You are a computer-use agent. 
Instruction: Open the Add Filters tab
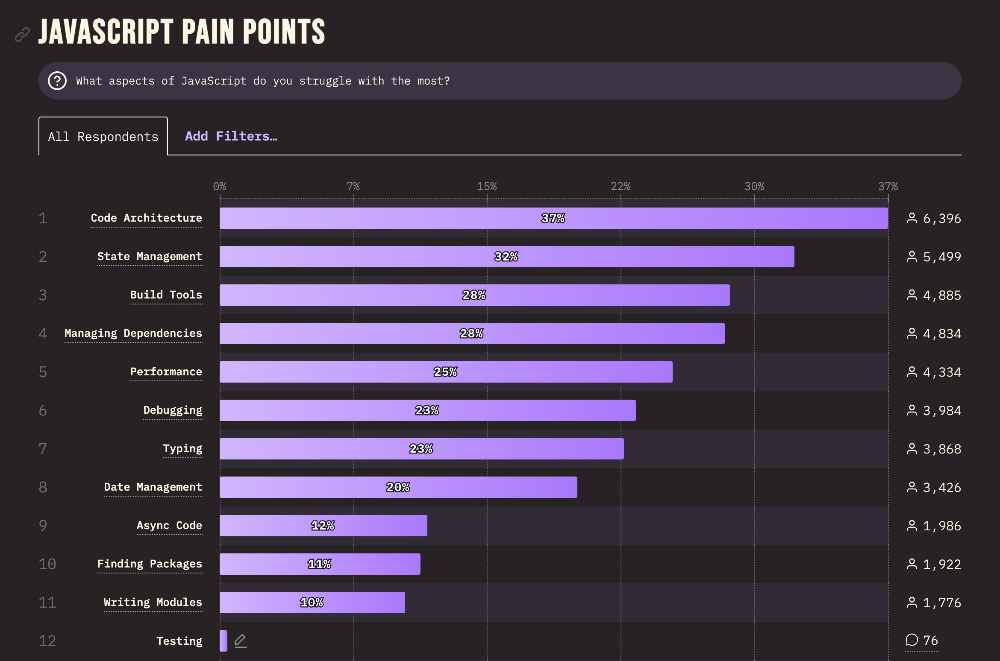[x=231, y=136]
